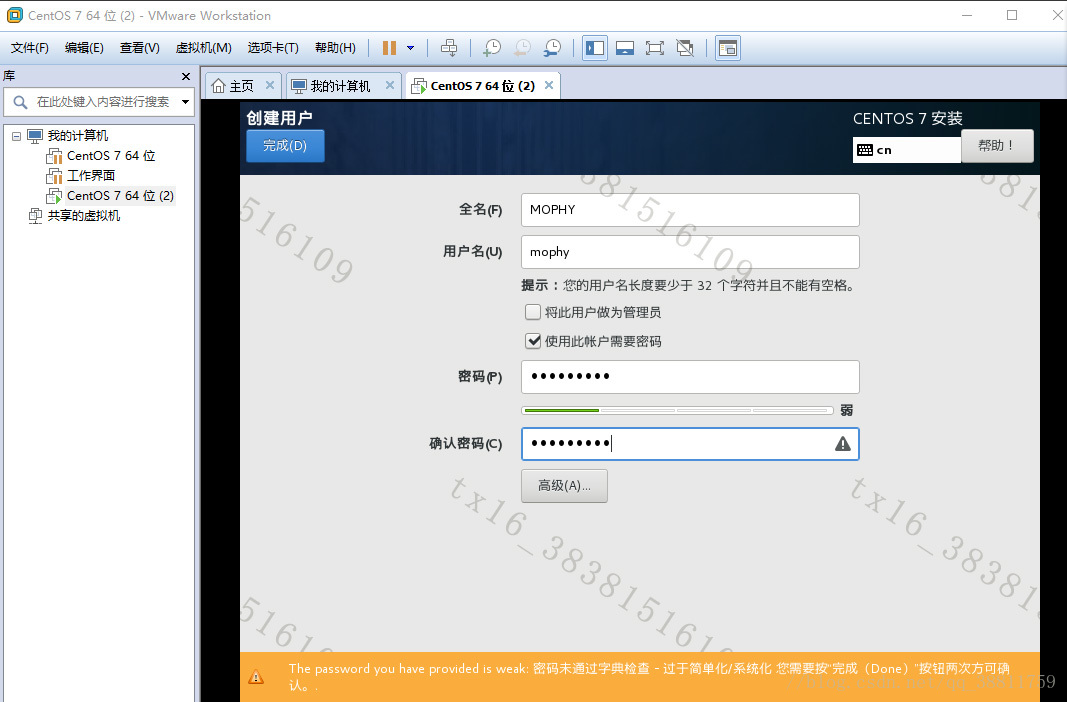This screenshot has height=702, width=1067.
Task: Click the Unity mode toolbar icon
Action: pos(685,48)
